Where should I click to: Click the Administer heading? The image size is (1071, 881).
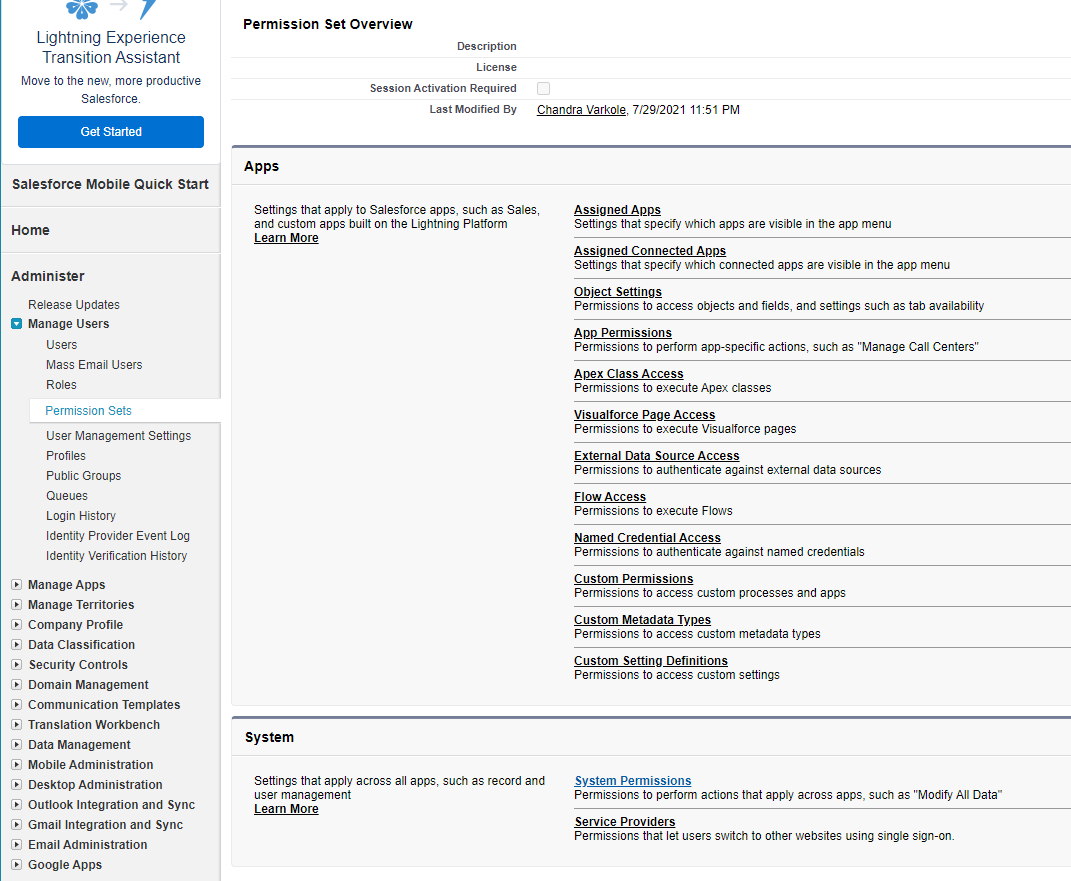click(48, 276)
